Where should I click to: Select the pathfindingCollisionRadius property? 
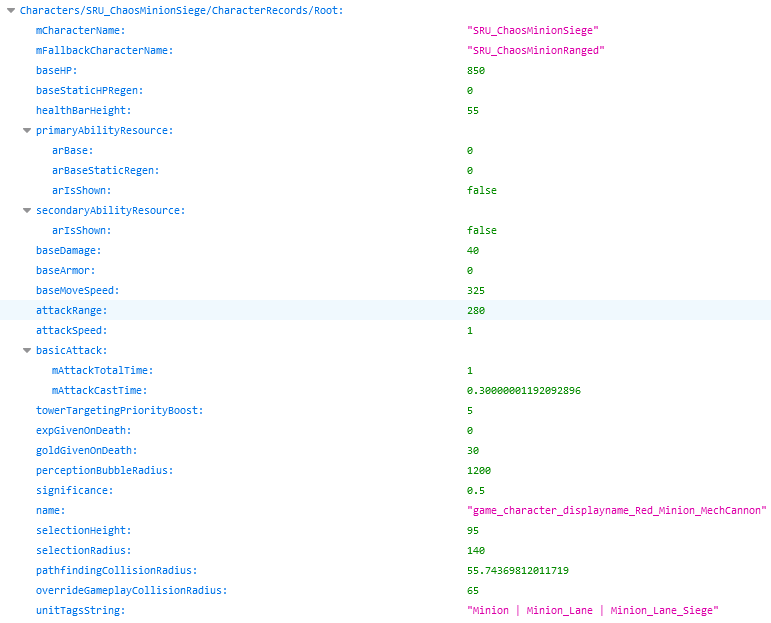point(116,570)
